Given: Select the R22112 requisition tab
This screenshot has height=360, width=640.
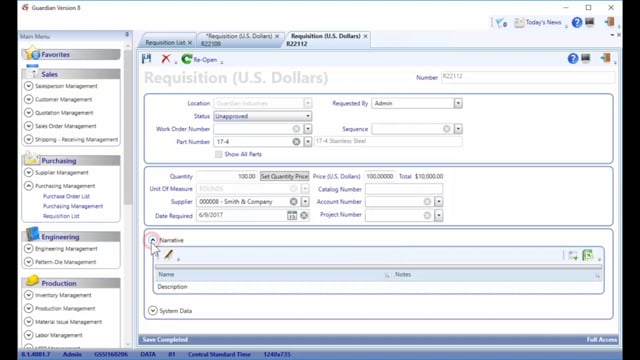Looking at the screenshot, I should [325, 40].
